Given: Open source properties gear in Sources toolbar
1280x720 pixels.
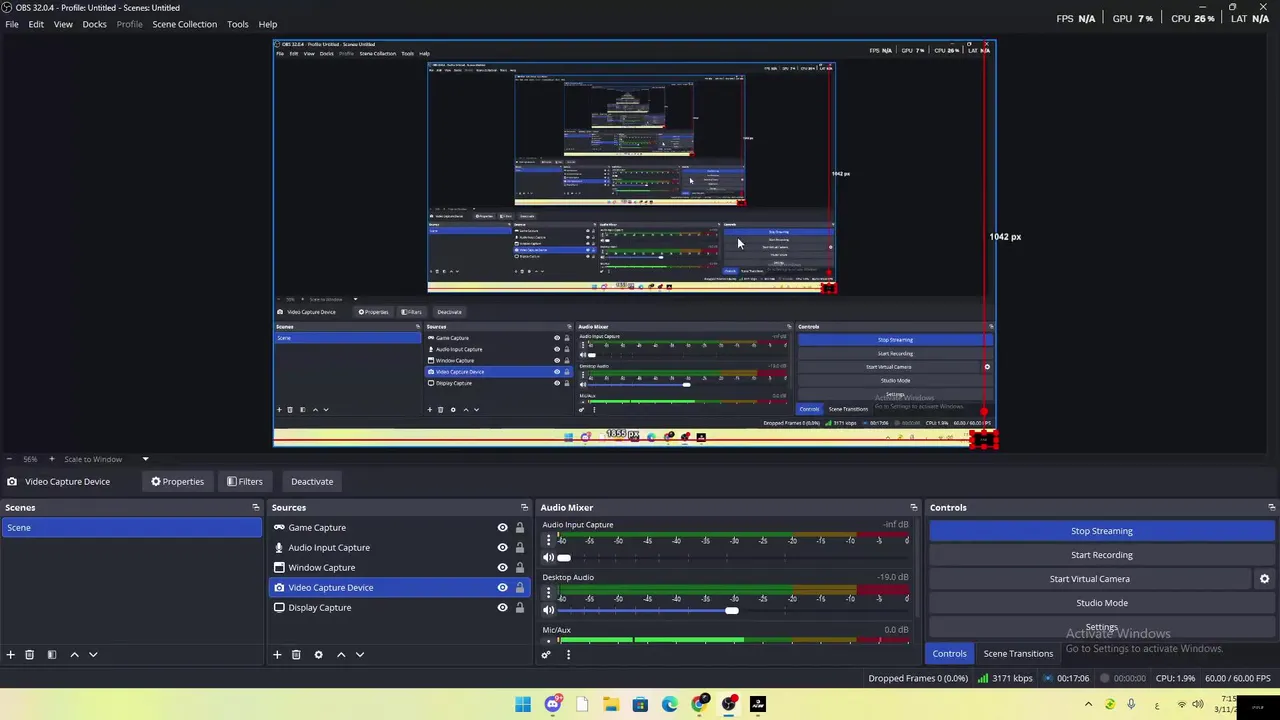Looking at the screenshot, I should [x=318, y=654].
